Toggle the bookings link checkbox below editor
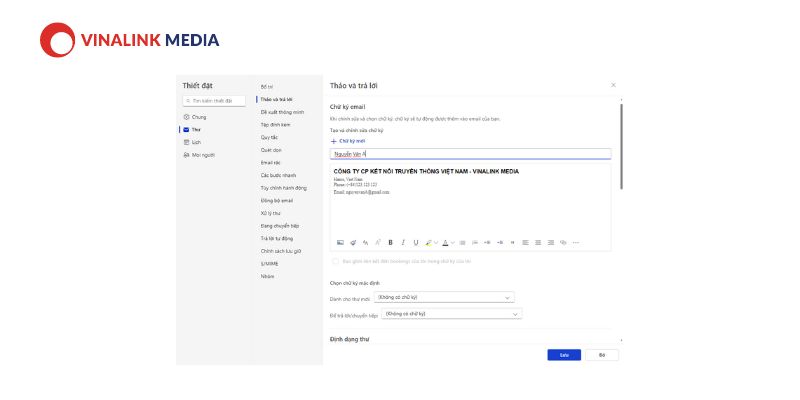This screenshot has width=800, height=400. (335, 261)
